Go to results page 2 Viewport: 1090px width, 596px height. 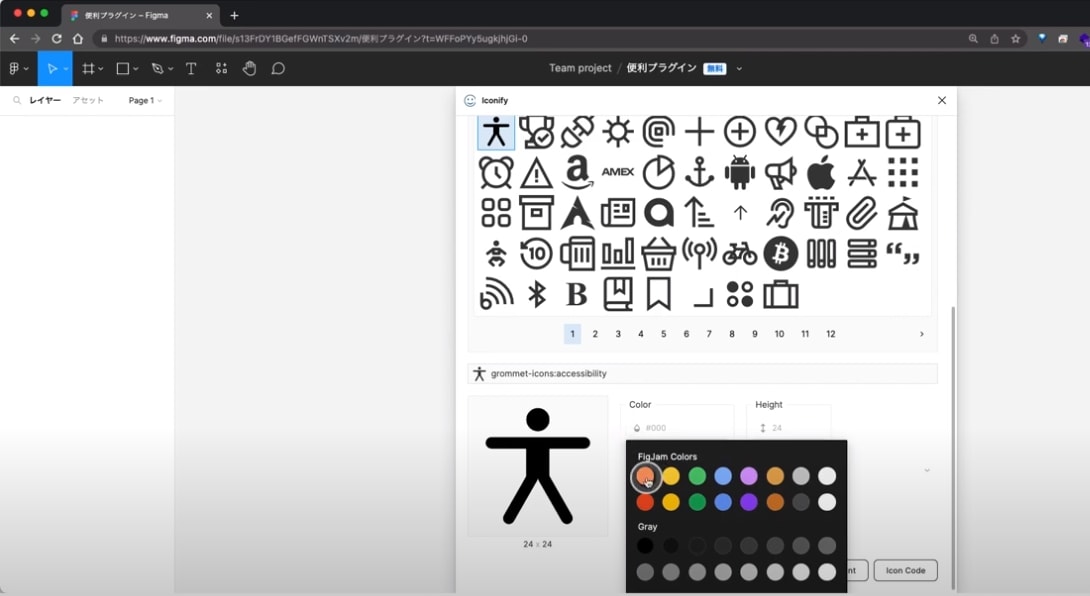tap(595, 334)
